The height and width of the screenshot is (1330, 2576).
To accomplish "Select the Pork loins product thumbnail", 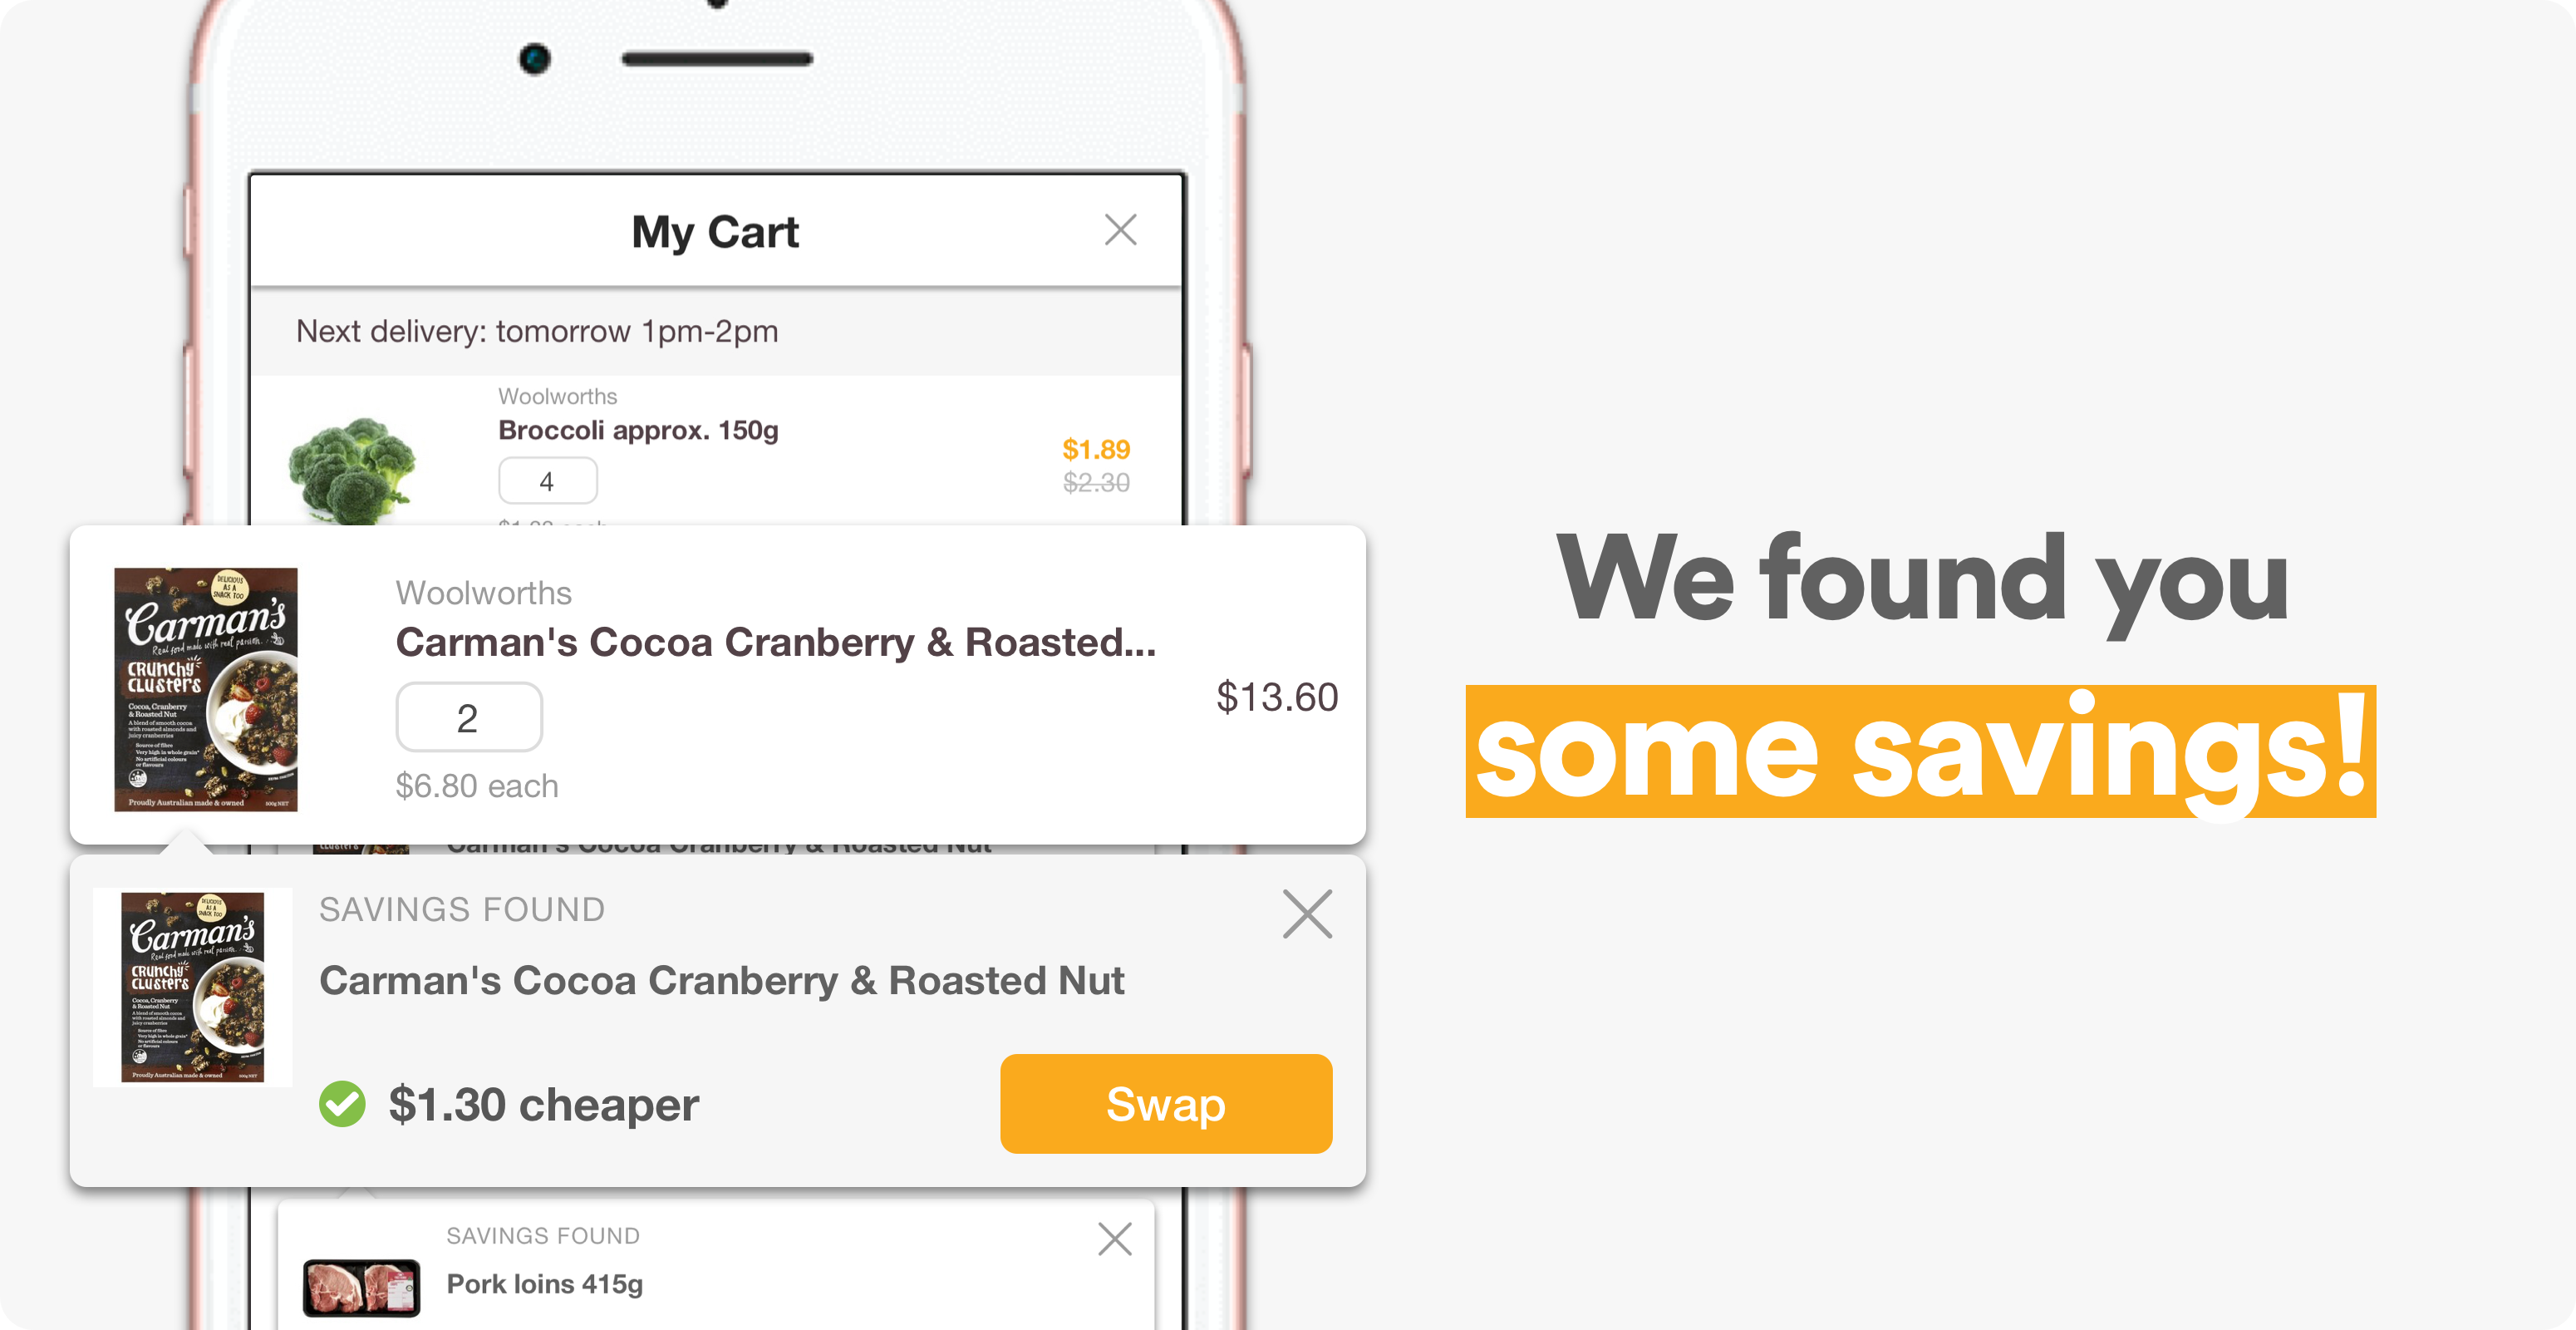I will click(x=361, y=1287).
